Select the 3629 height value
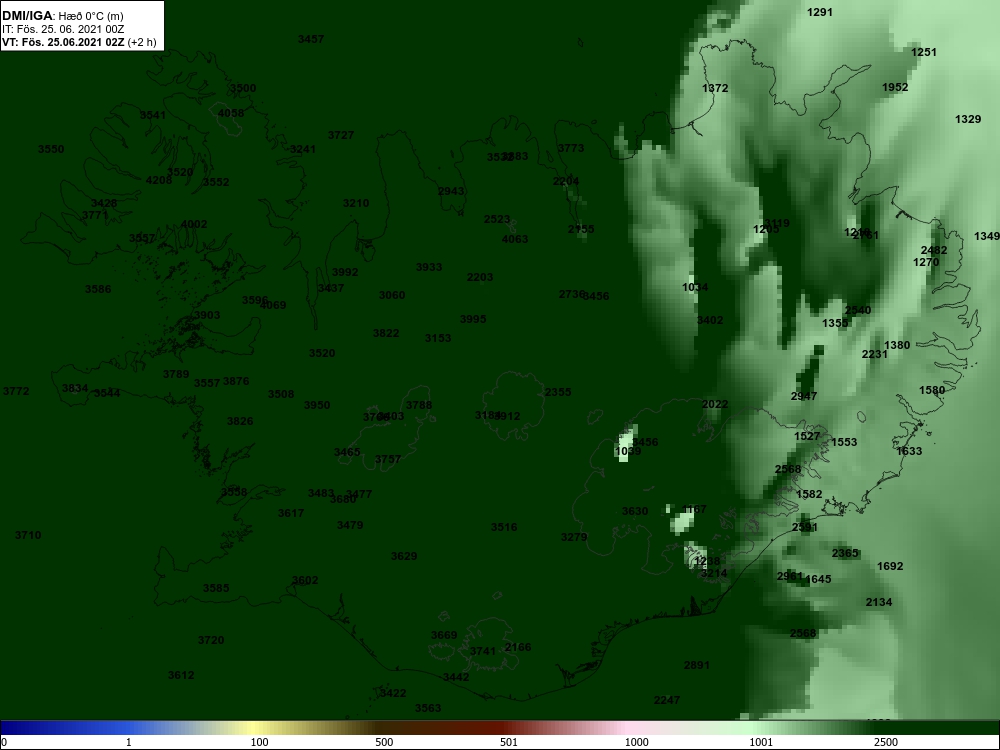 pyautogui.click(x=404, y=557)
